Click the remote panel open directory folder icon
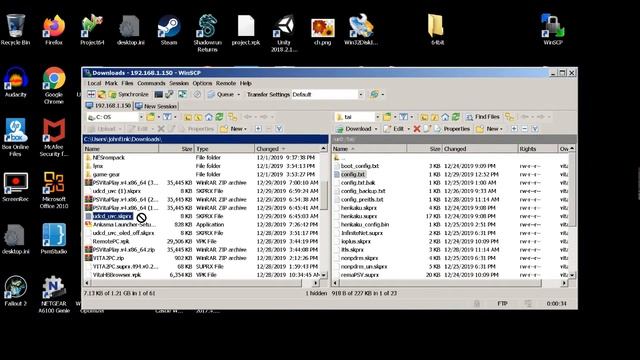 point(387,117)
